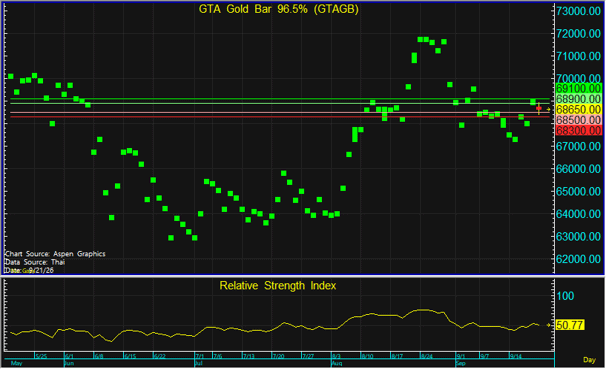The image size is (606, 369).
Task: Click the Day interval label
Action: [589, 360]
